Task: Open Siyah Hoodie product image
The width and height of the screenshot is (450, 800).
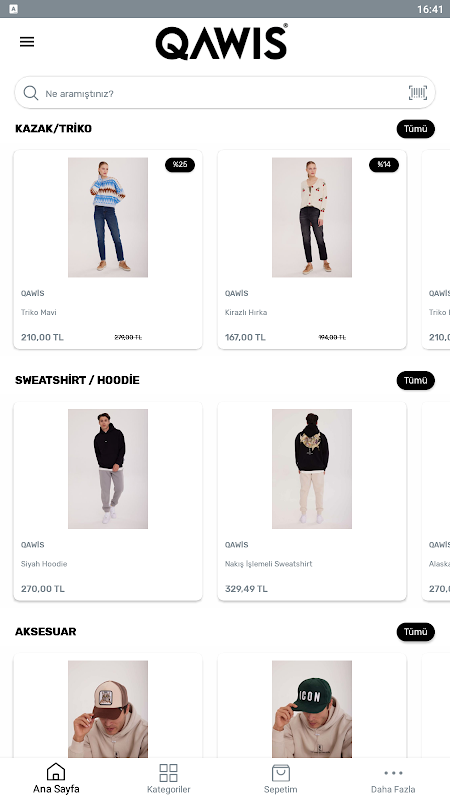Action: pos(108,469)
